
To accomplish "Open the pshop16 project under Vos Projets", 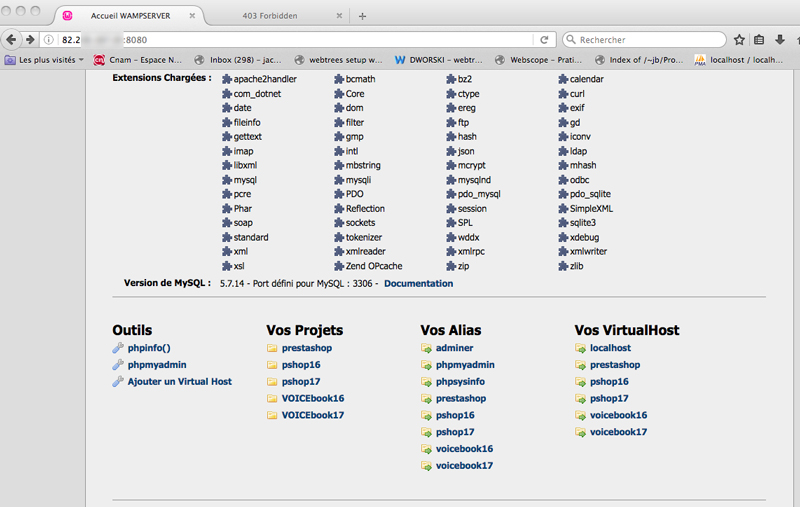I will (x=301, y=365).
